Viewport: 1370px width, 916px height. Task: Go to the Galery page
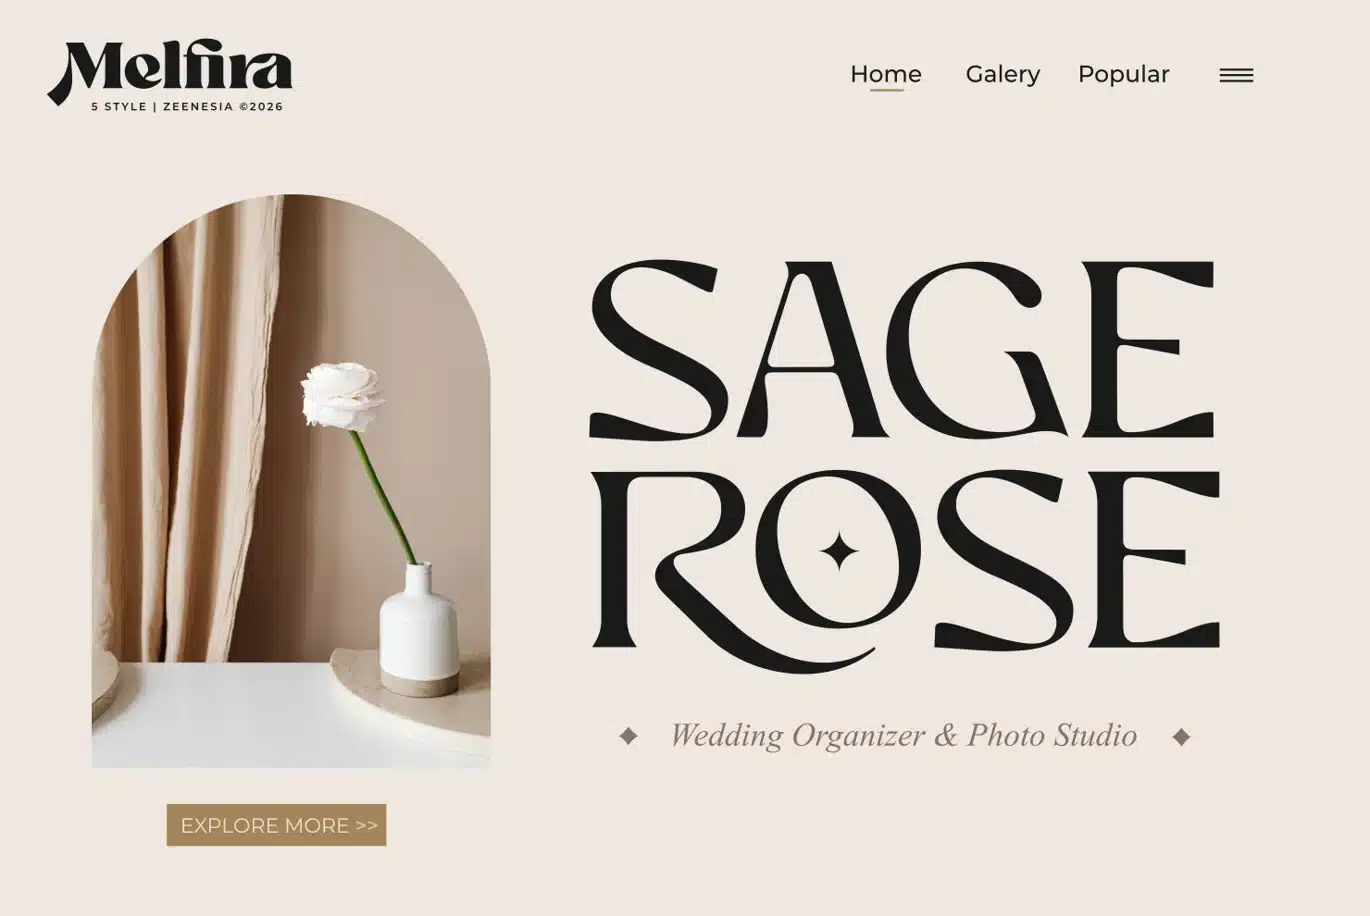(1003, 74)
